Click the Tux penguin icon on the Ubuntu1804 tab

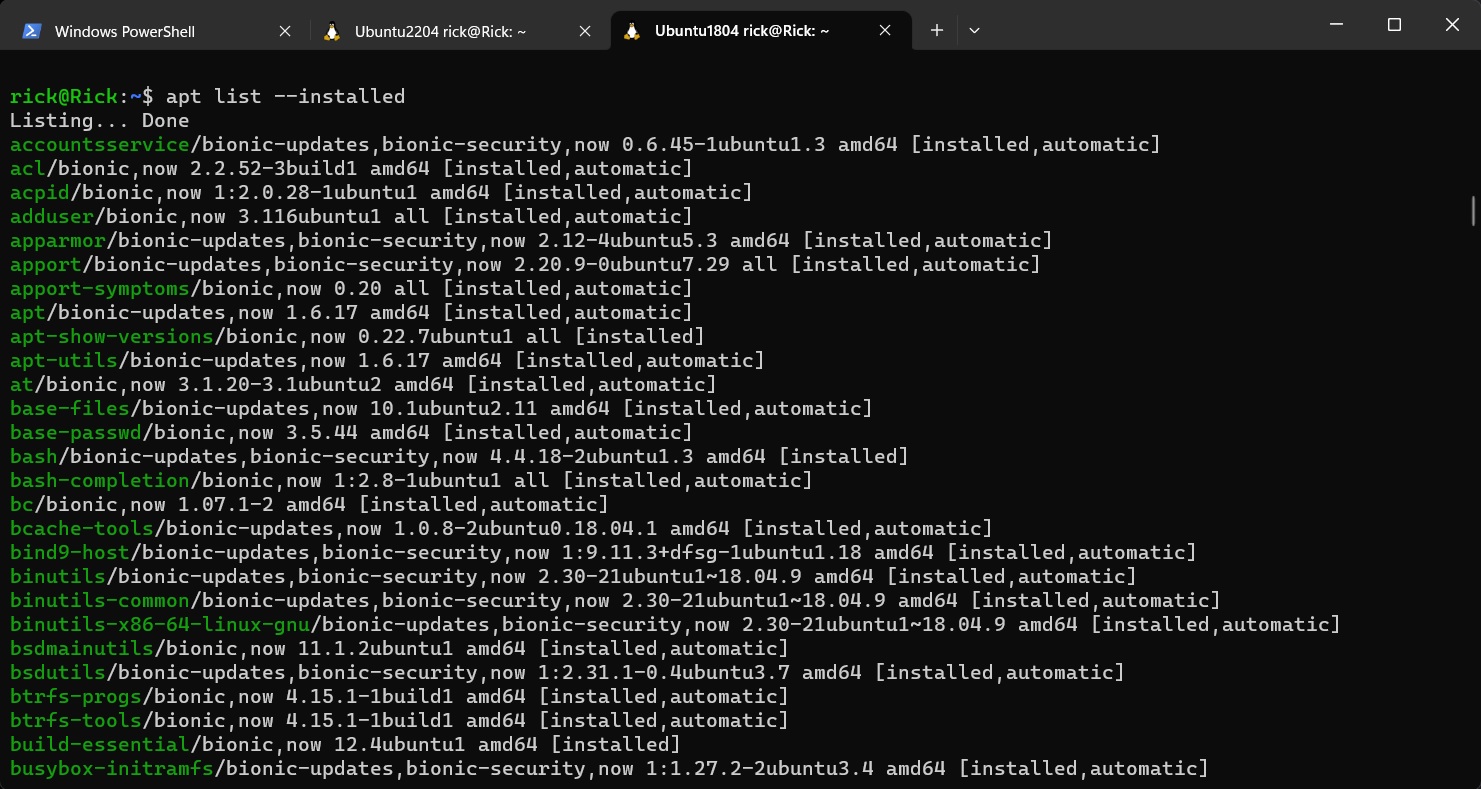coord(631,31)
